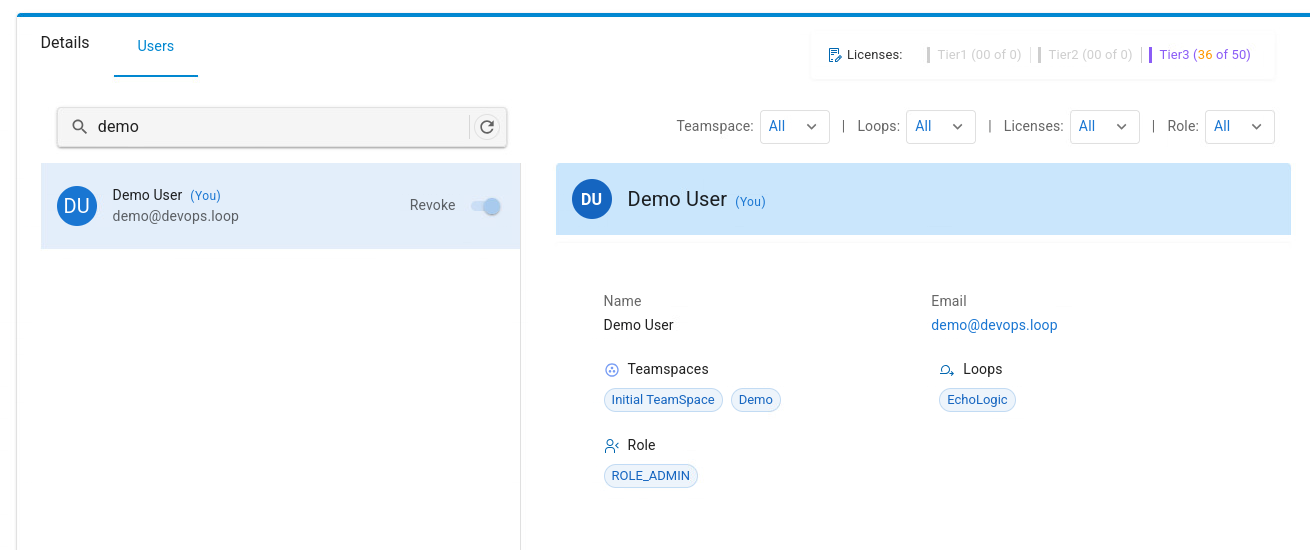The width and height of the screenshot is (1310, 550).
Task: Focus the search field containing demo
Action: (x=280, y=127)
